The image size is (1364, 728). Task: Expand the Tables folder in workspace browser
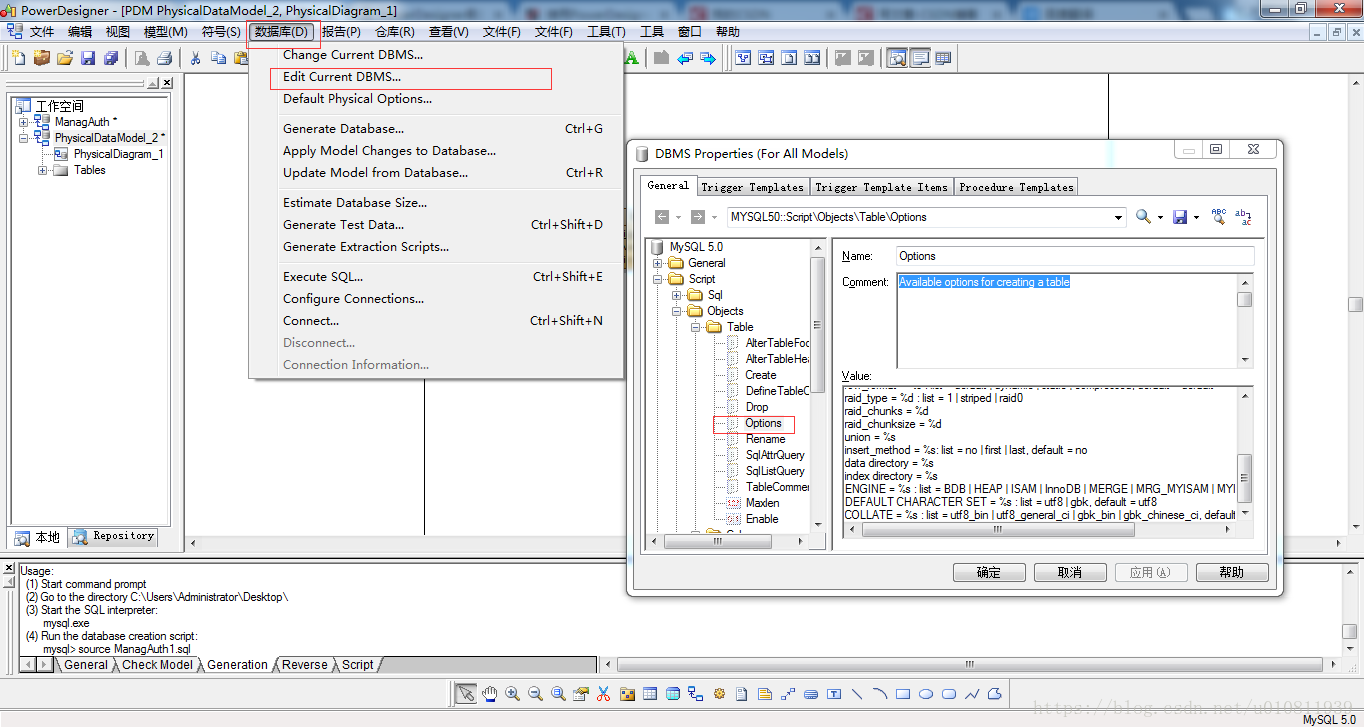coord(42,170)
